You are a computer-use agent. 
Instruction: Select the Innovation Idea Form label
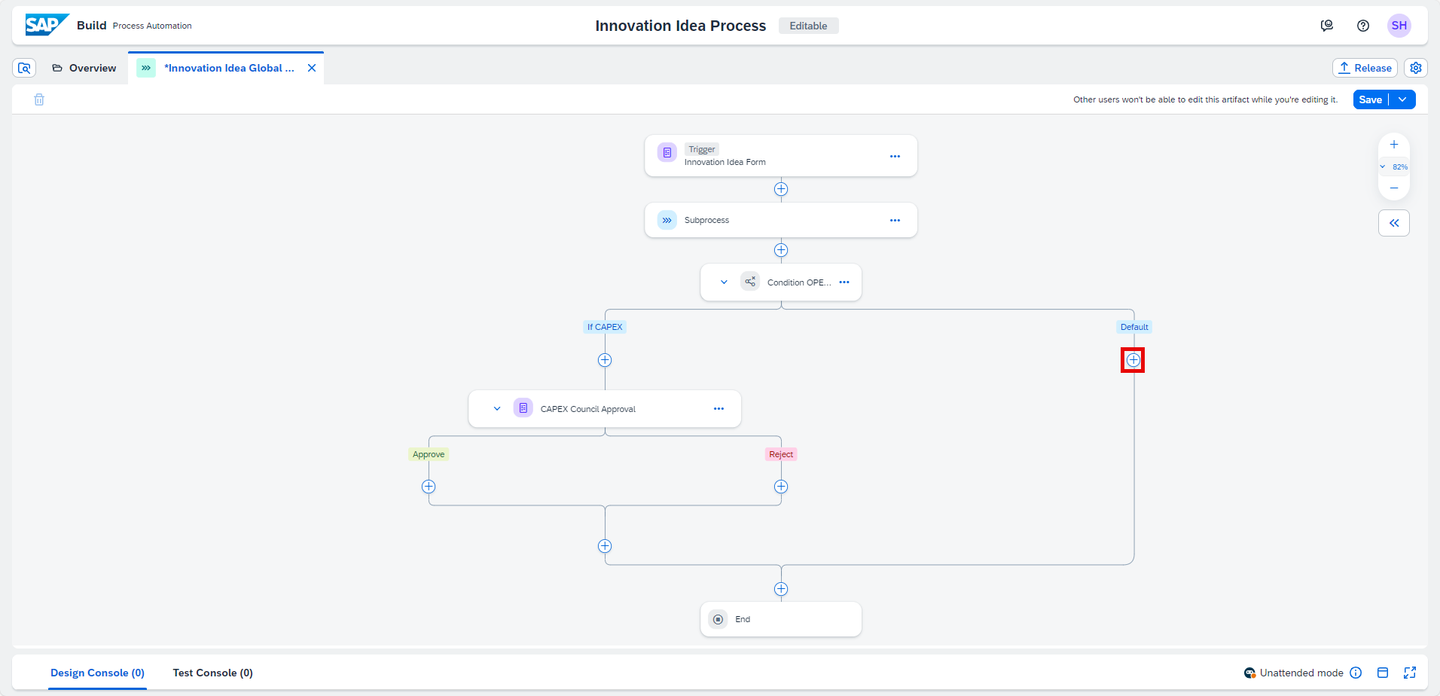[x=725, y=162]
